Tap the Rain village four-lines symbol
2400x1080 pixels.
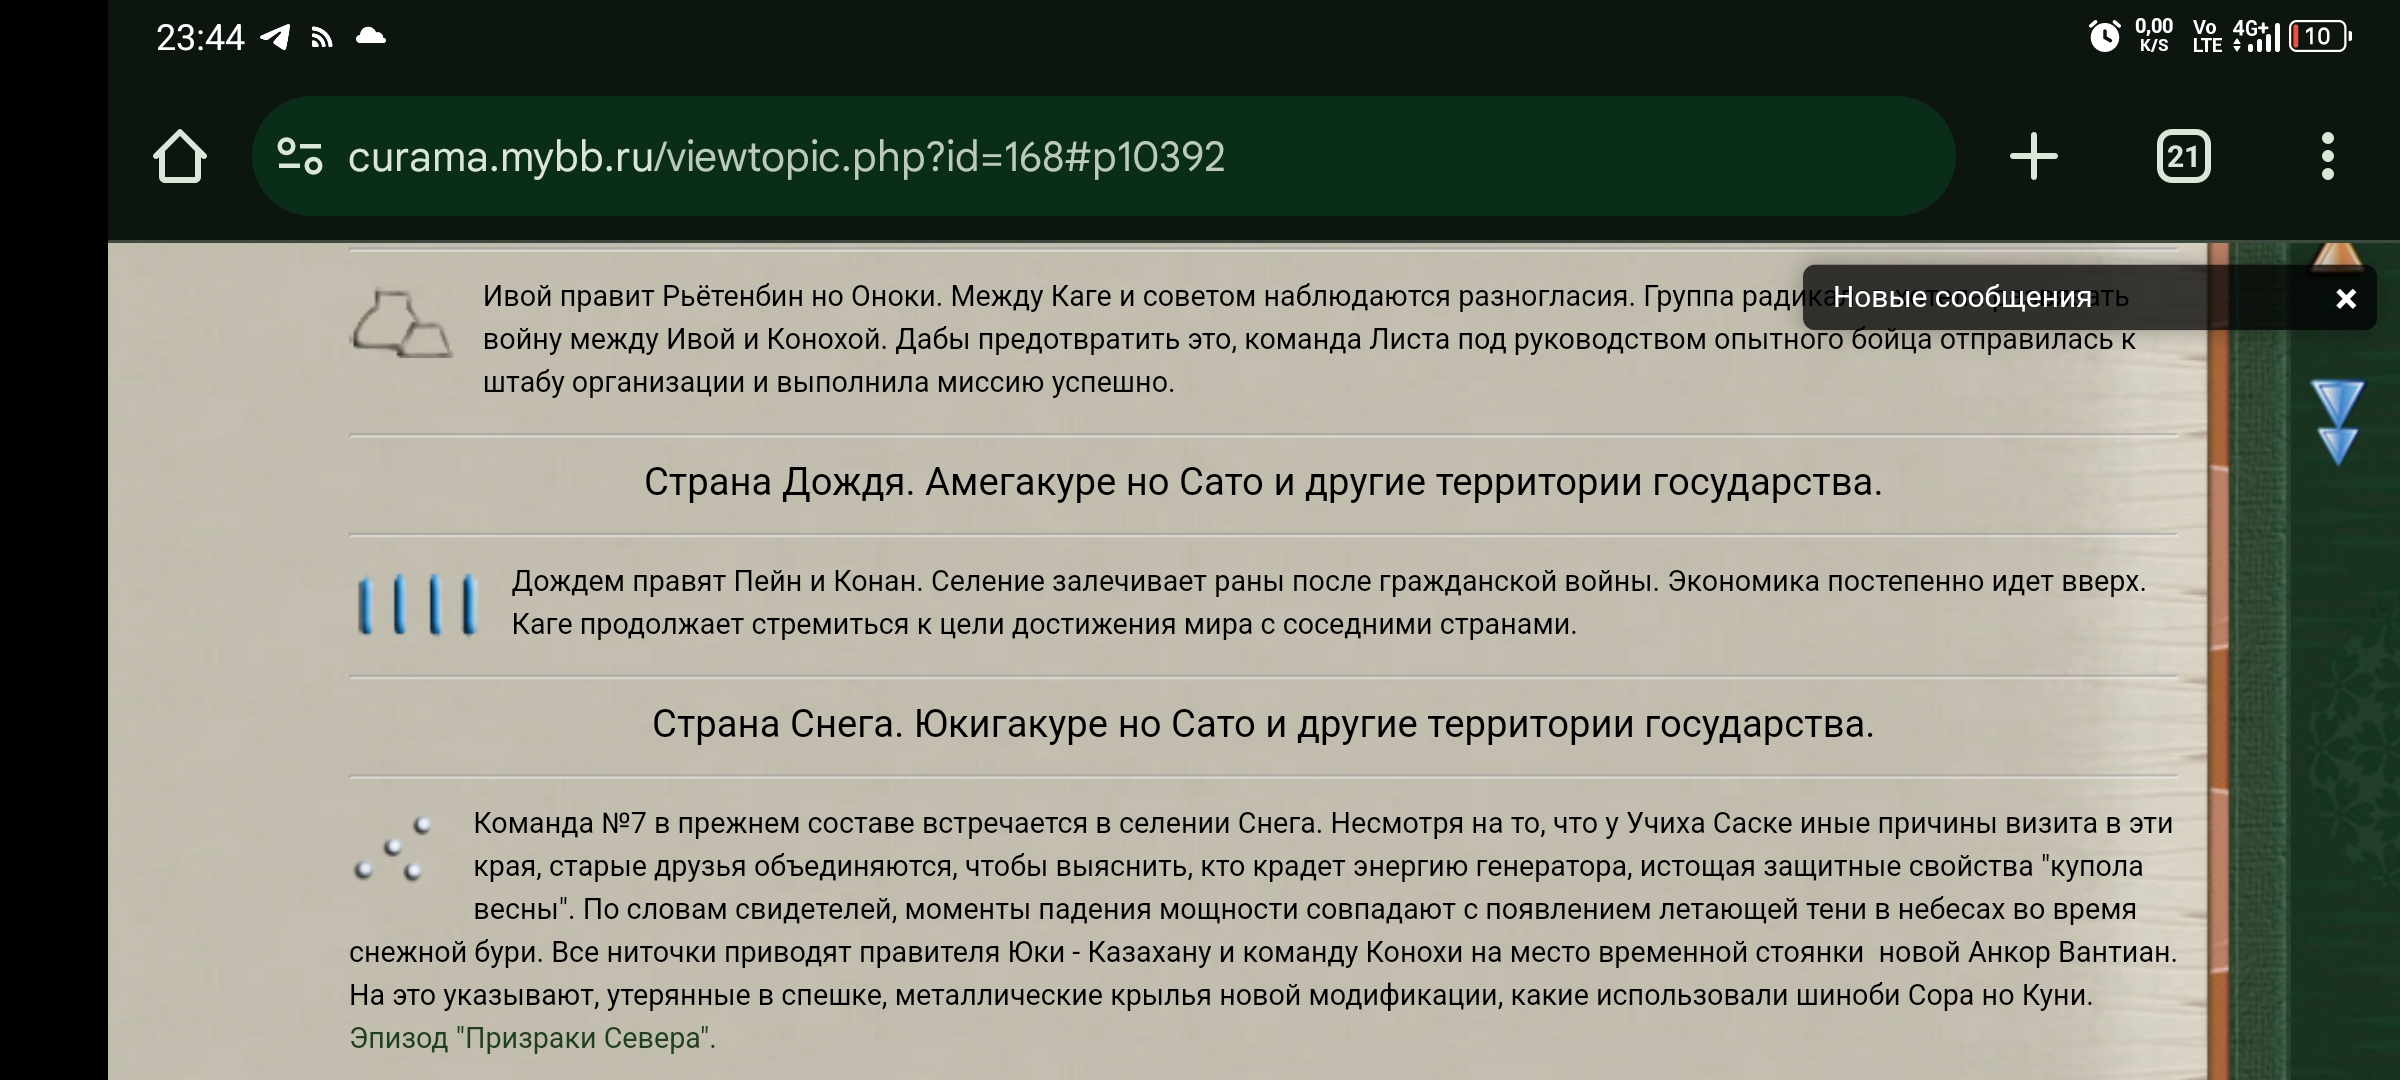tap(418, 604)
